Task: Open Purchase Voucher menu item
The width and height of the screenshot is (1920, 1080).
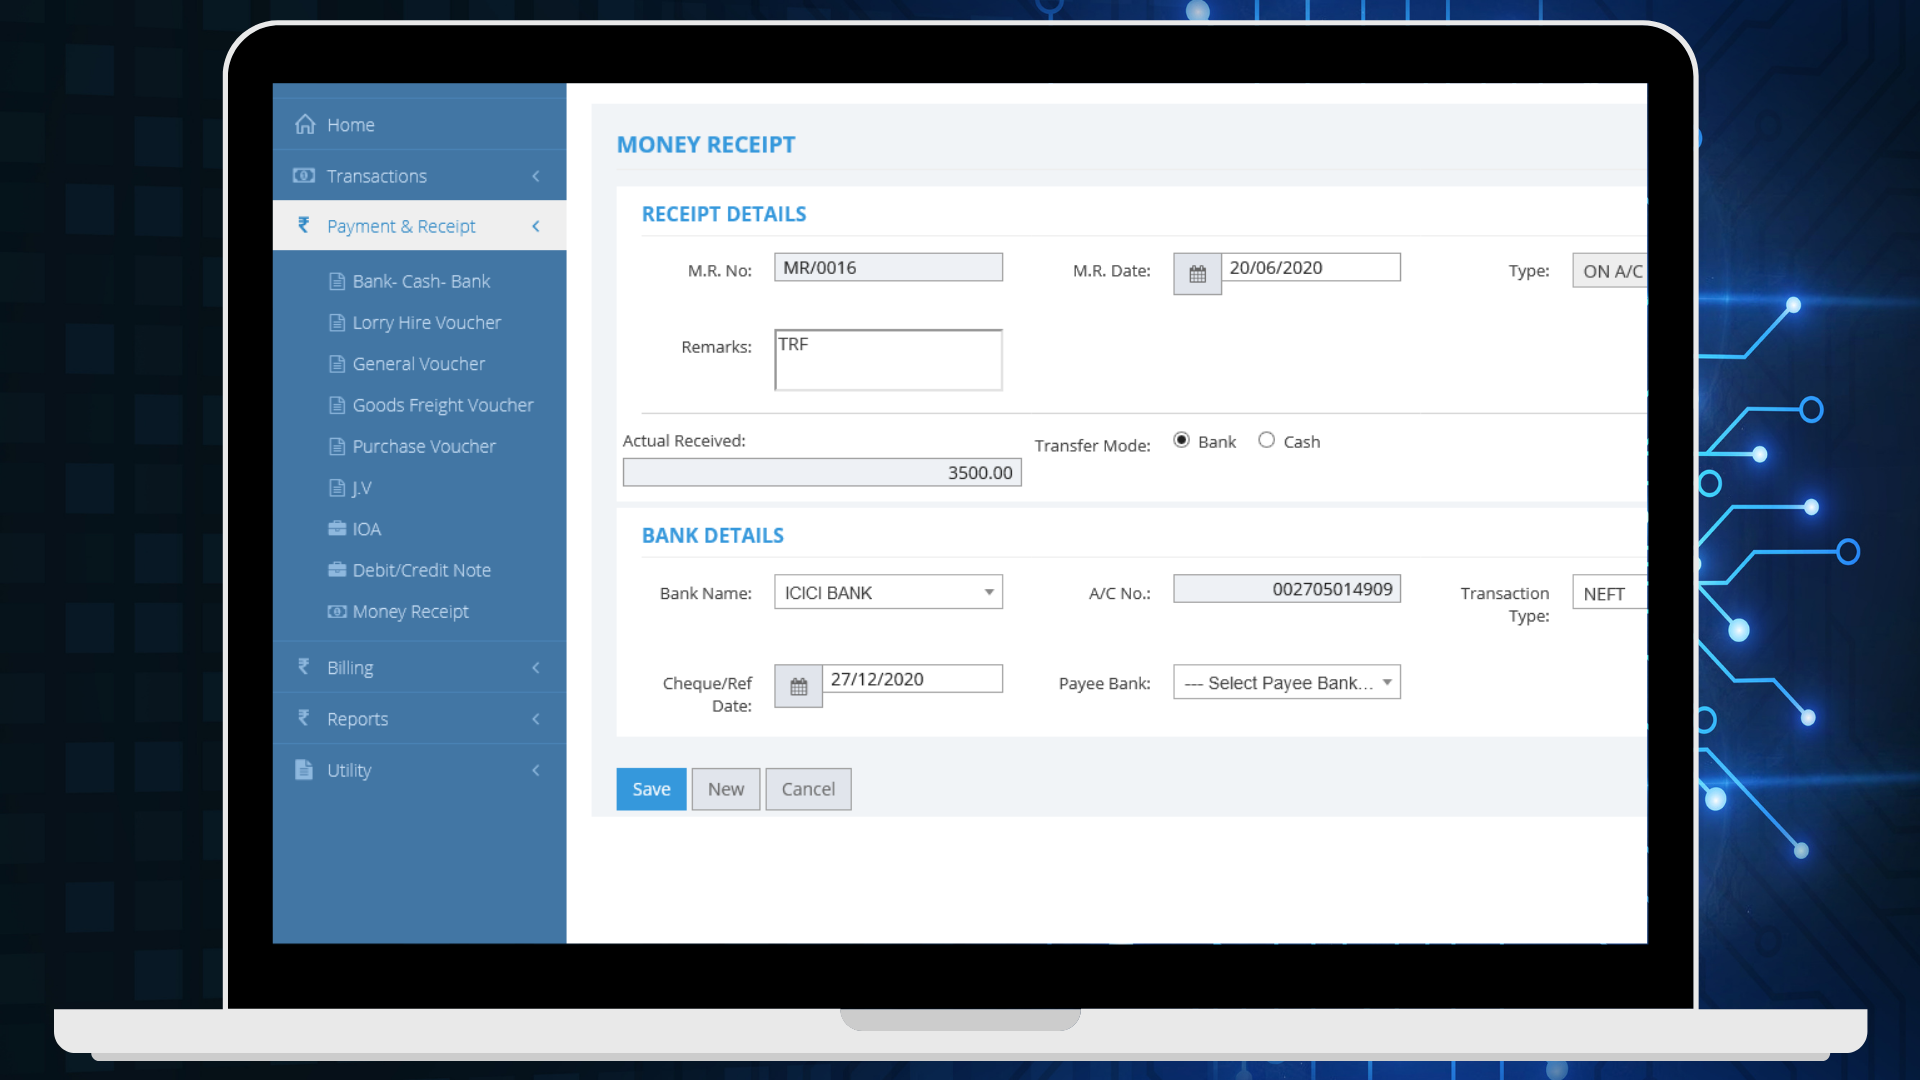Action: click(423, 446)
